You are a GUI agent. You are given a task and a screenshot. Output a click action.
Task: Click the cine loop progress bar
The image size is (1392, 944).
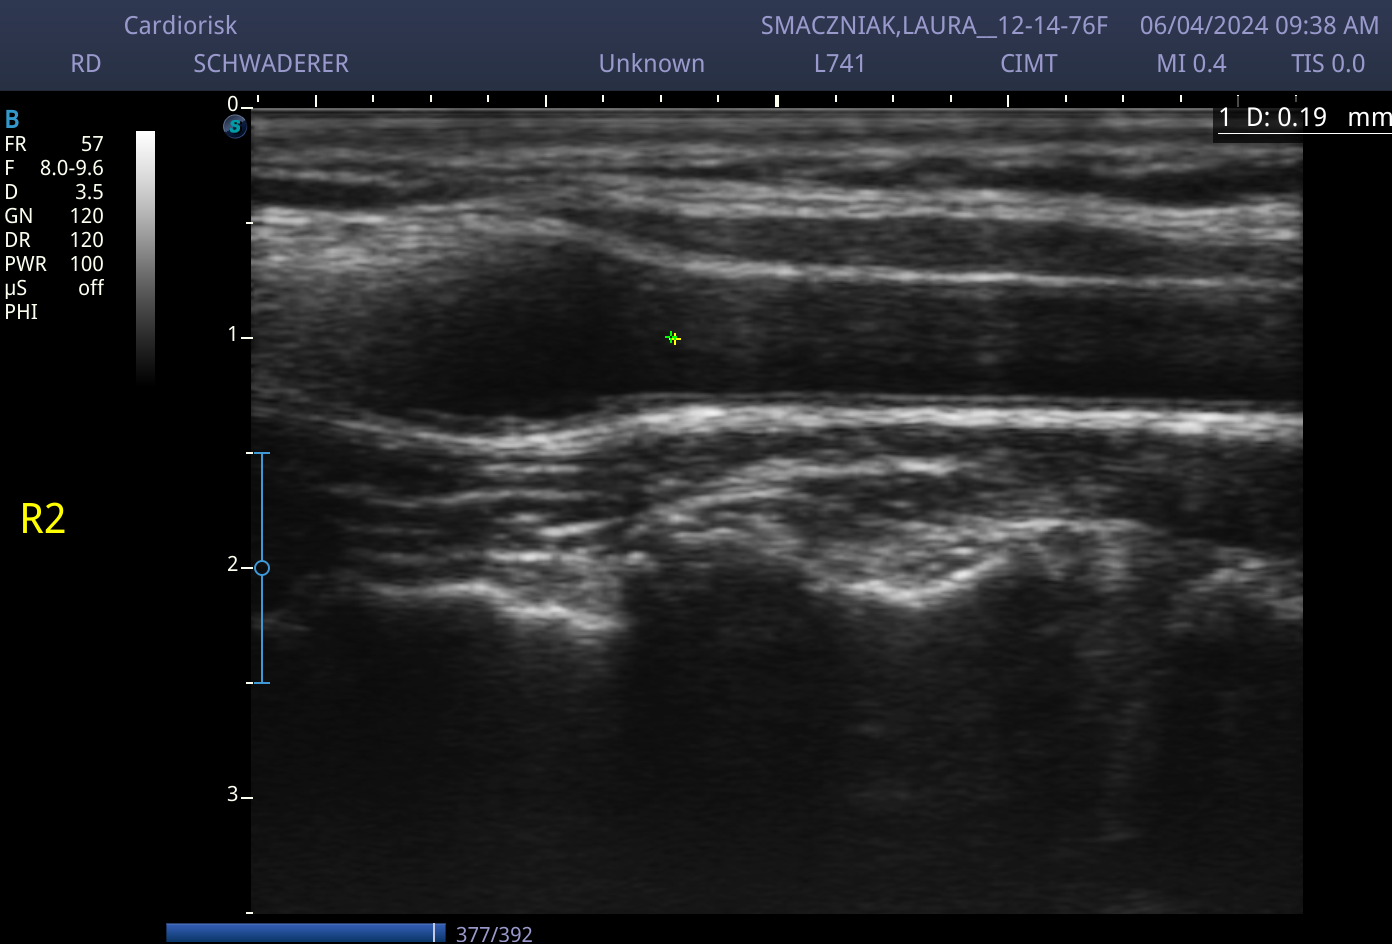(x=306, y=932)
